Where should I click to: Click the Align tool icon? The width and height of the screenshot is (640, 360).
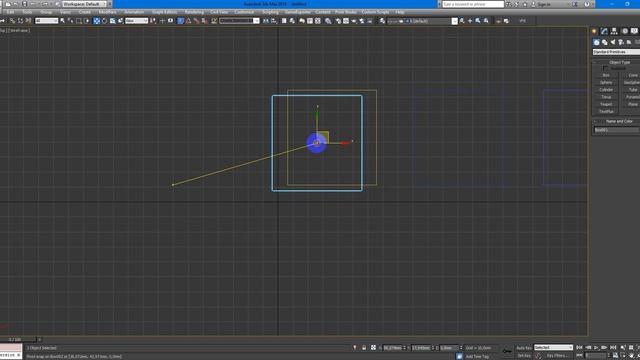(274, 21)
